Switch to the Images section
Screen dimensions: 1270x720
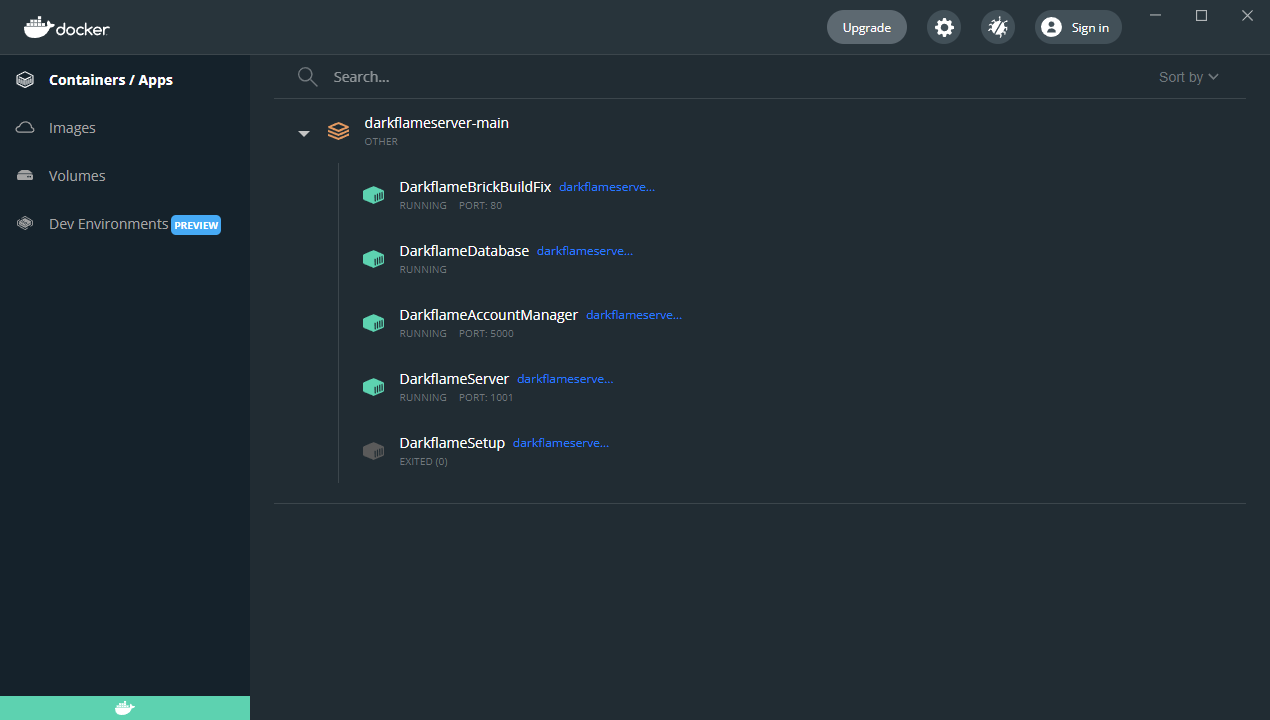point(71,127)
